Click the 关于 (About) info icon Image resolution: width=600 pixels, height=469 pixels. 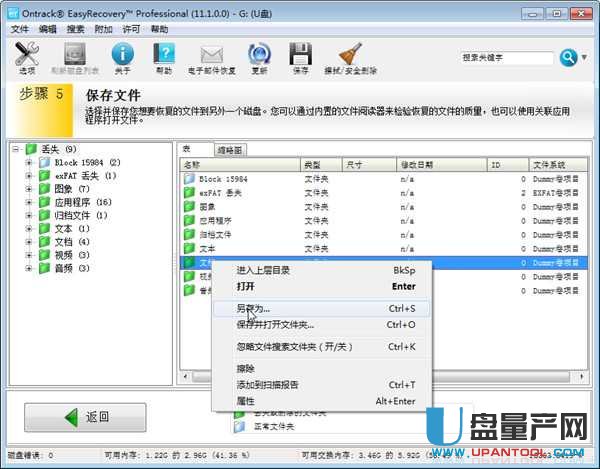(122, 56)
